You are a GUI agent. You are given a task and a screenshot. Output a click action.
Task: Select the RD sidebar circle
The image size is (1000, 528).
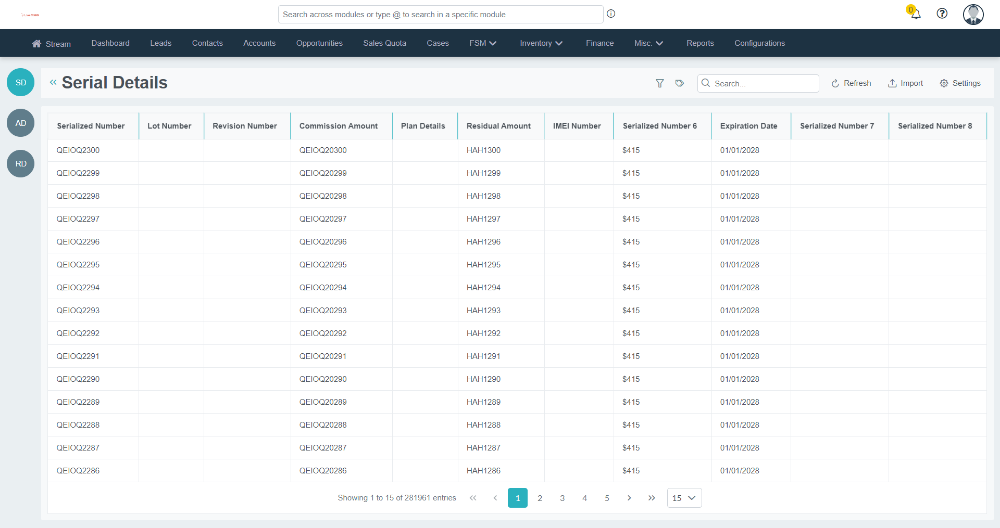pos(20,163)
